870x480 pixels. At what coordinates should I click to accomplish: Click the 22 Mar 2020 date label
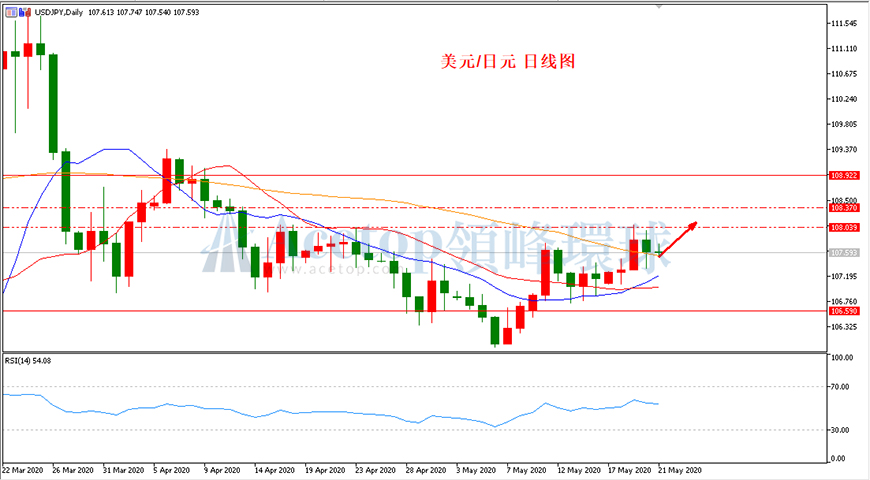22,471
